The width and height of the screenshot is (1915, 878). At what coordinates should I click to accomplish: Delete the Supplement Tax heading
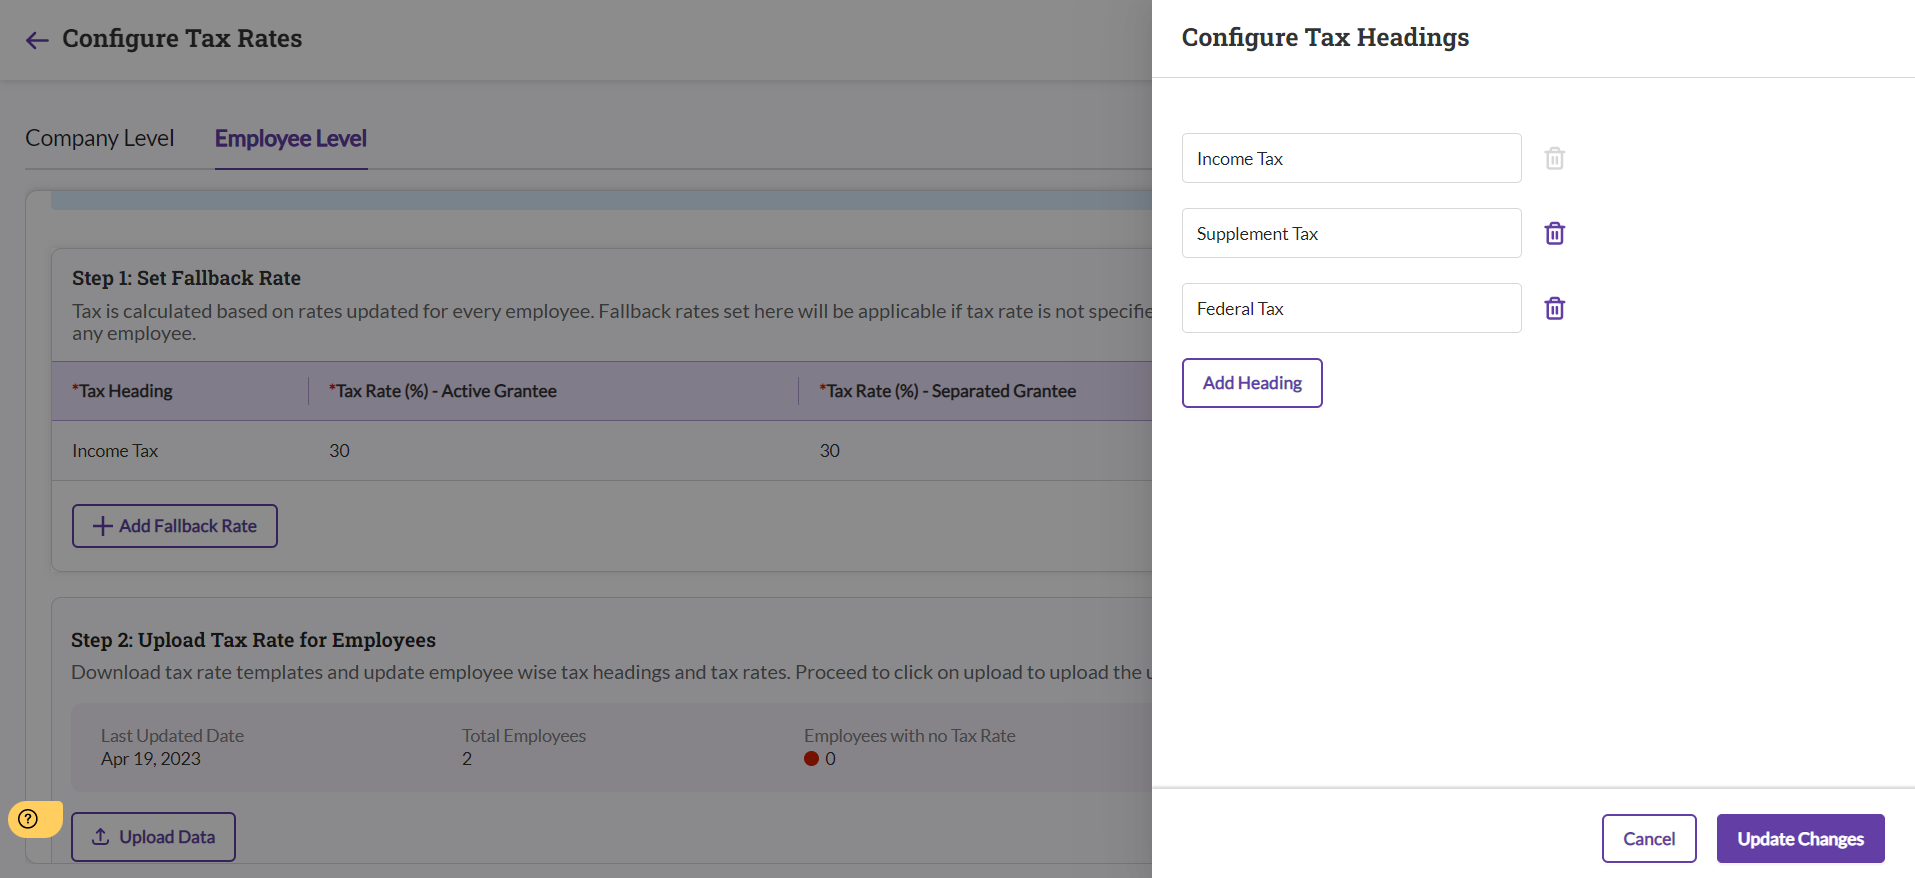[x=1554, y=233]
